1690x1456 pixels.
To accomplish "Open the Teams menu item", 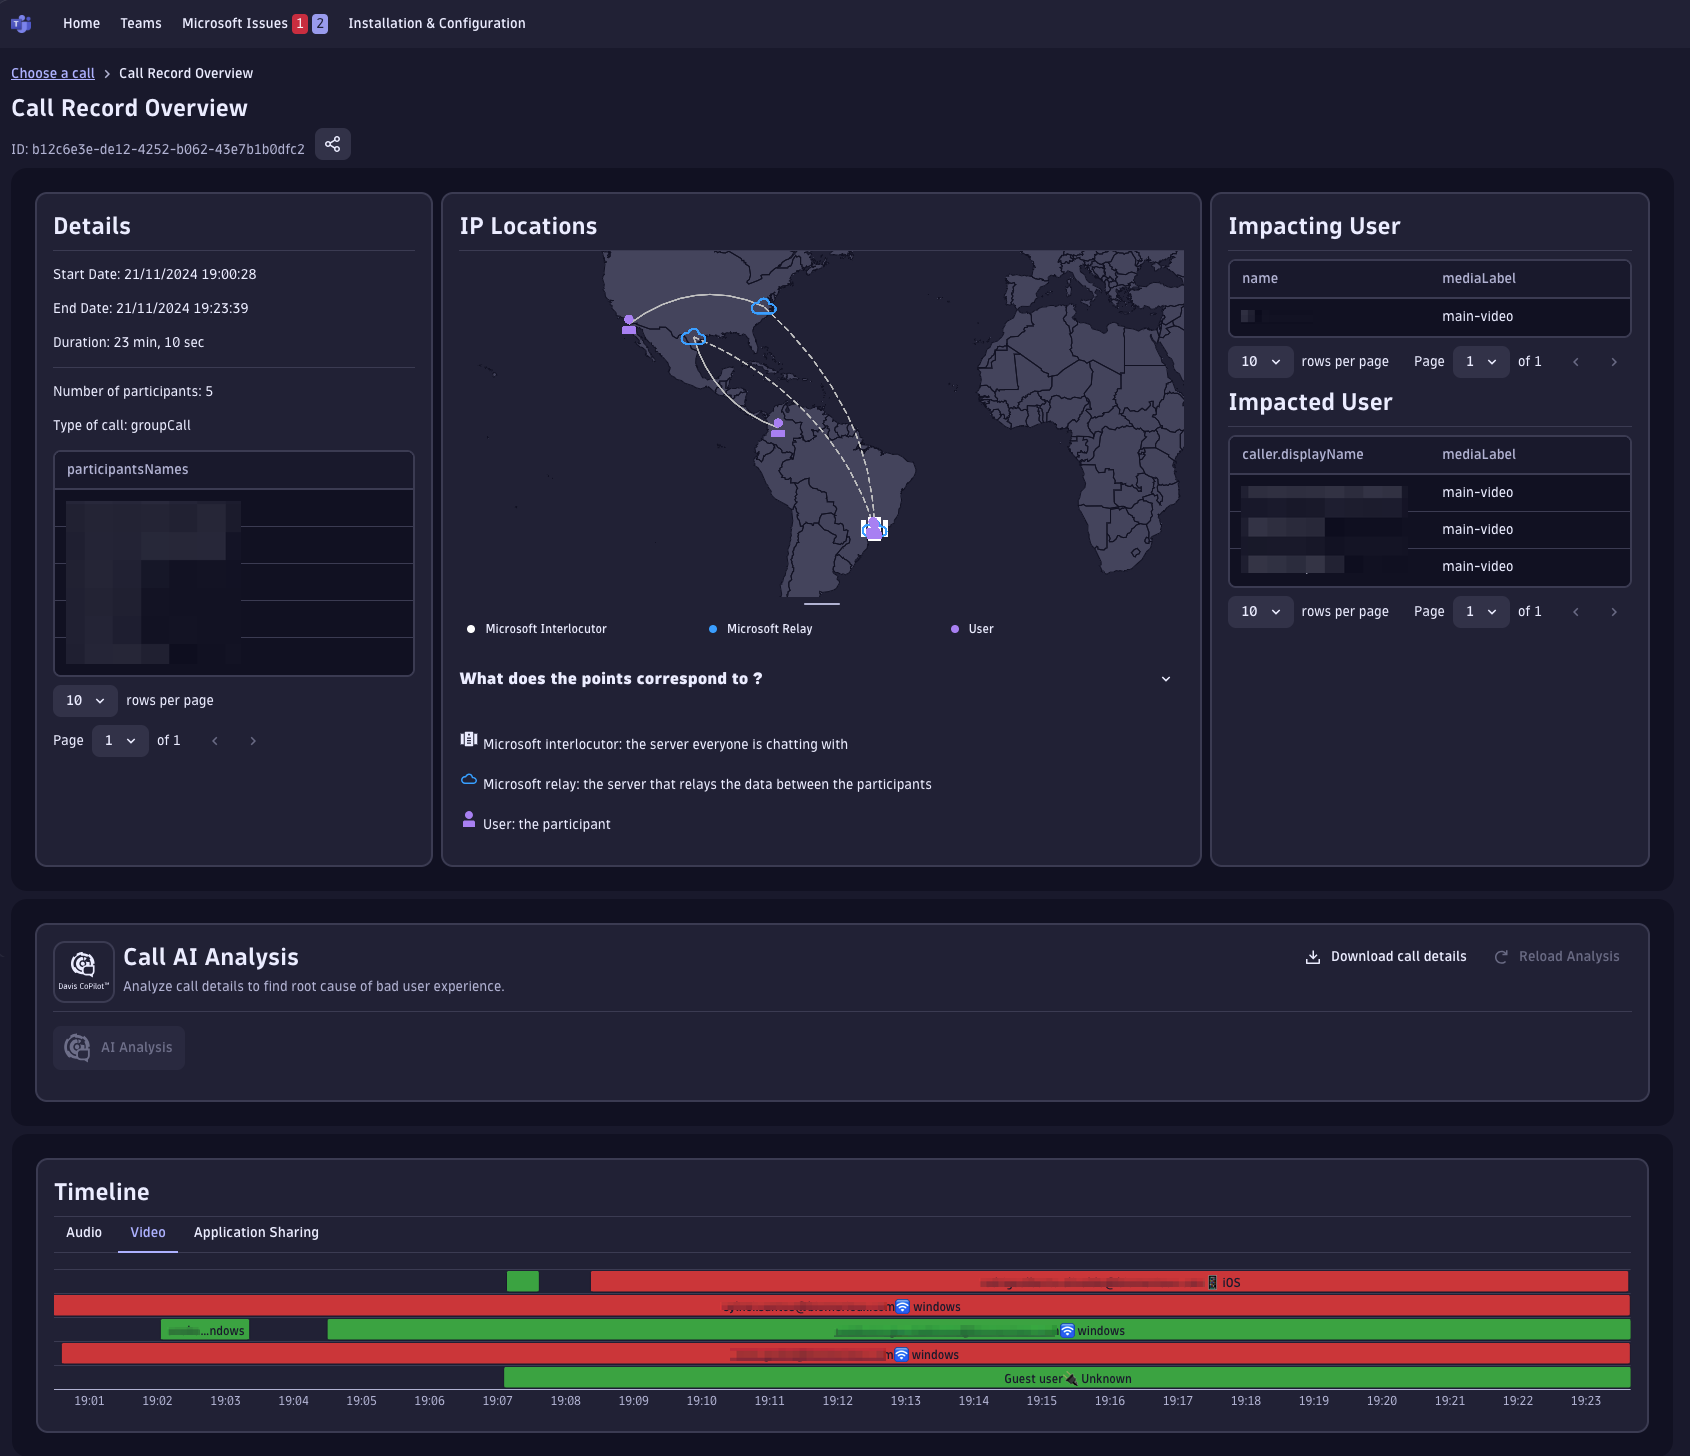I will click(141, 23).
